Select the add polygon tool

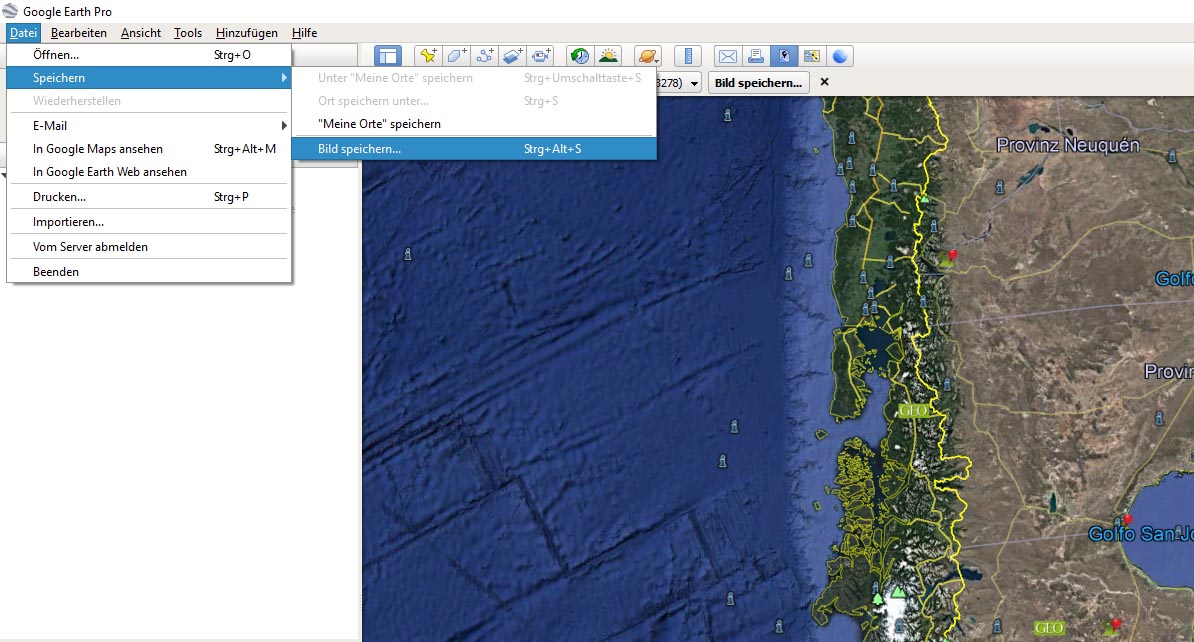click(x=457, y=56)
